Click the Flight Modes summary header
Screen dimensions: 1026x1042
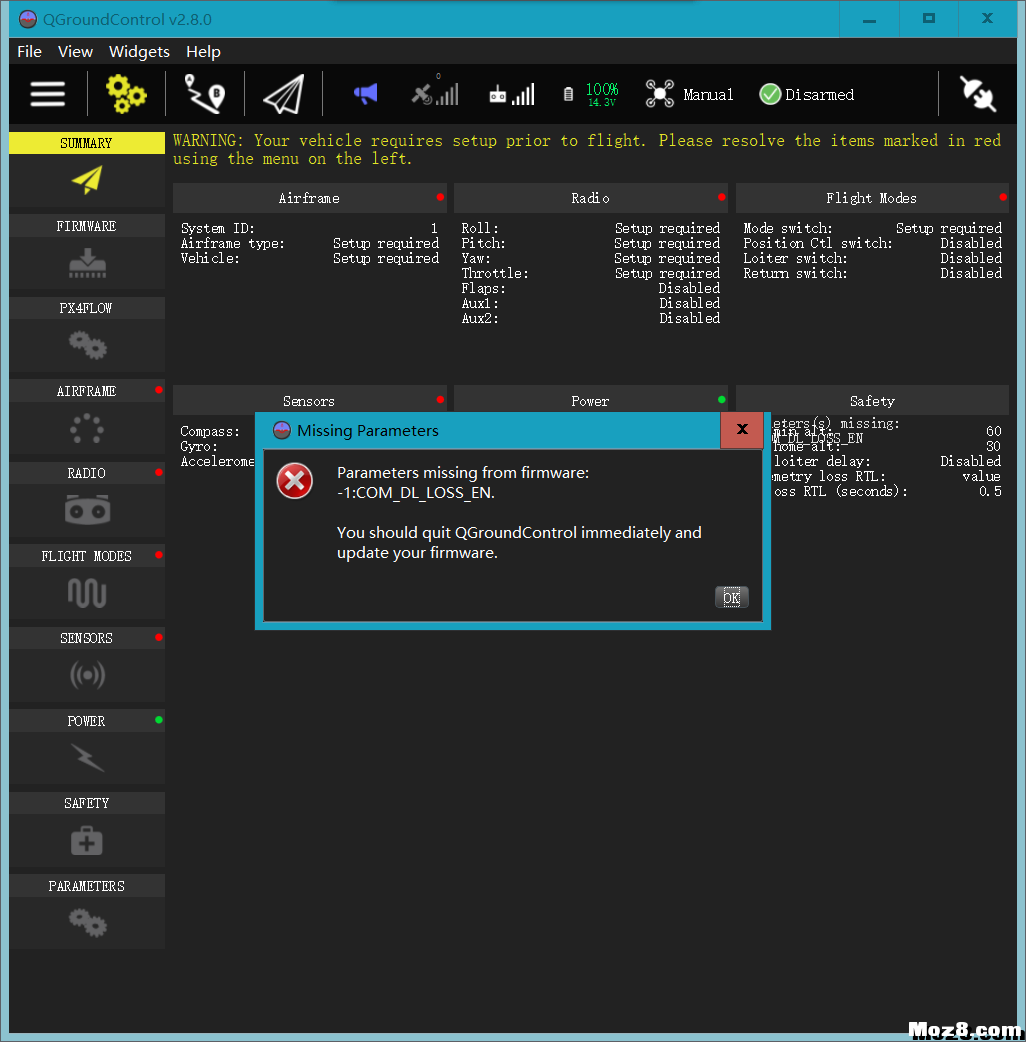[x=871, y=198]
